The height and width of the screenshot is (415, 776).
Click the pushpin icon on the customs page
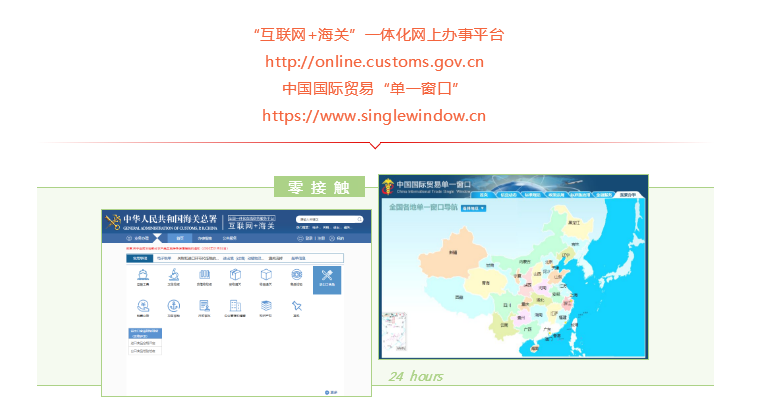pyautogui.click(x=296, y=306)
